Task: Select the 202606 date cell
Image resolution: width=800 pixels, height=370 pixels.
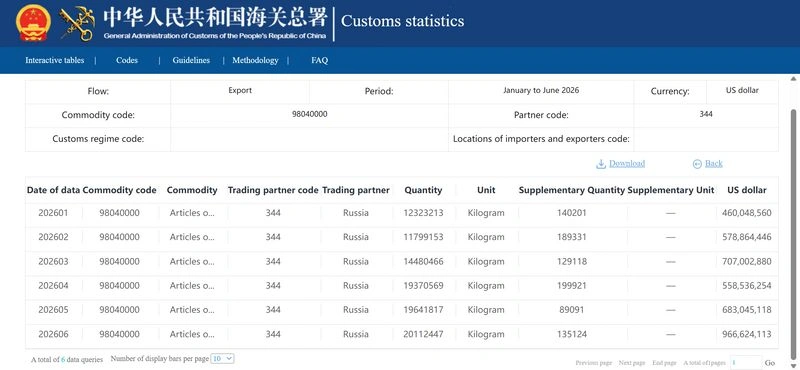Action: tap(53, 334)
